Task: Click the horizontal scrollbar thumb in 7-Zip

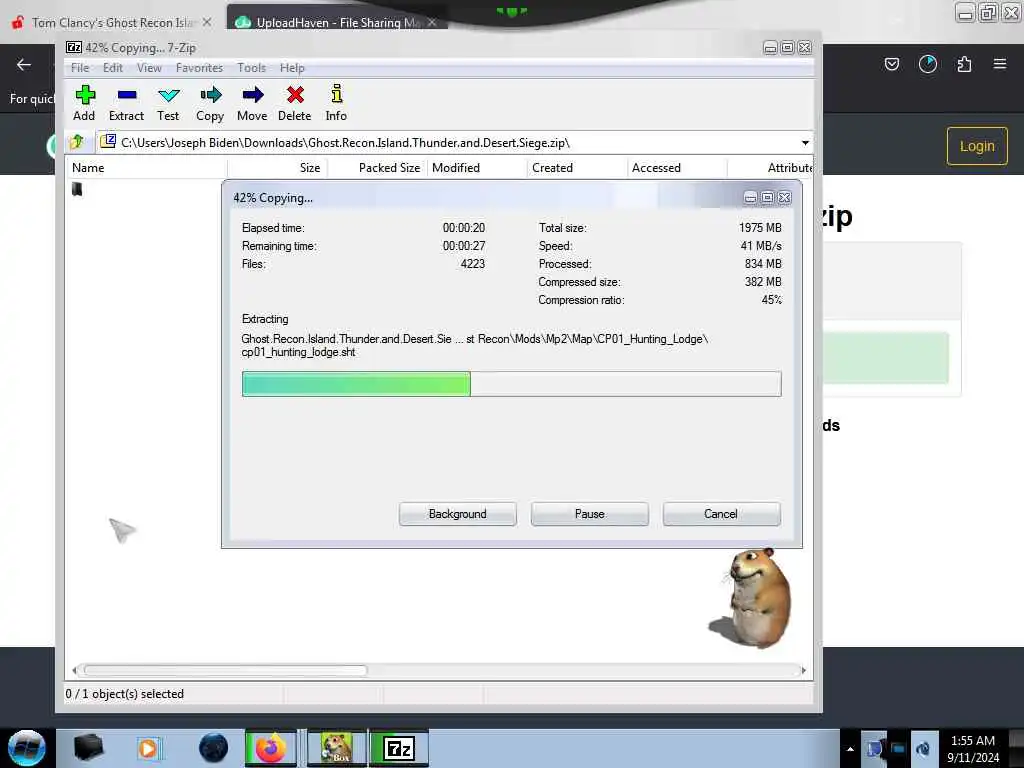Action: [225, 670]
